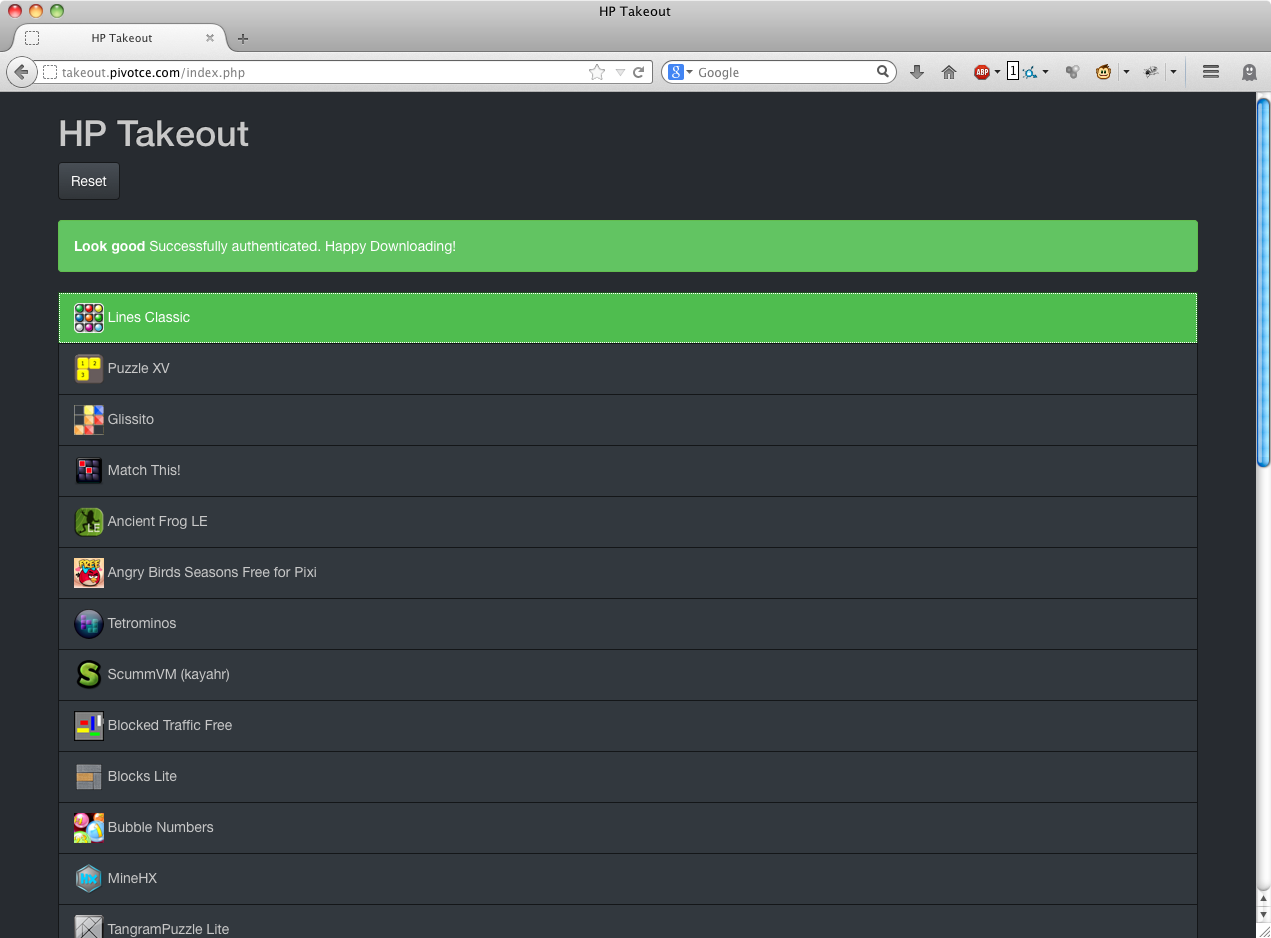1271x938 pixels.
Task: Click the Match This! app icon
Action: (x=89, y=471)
